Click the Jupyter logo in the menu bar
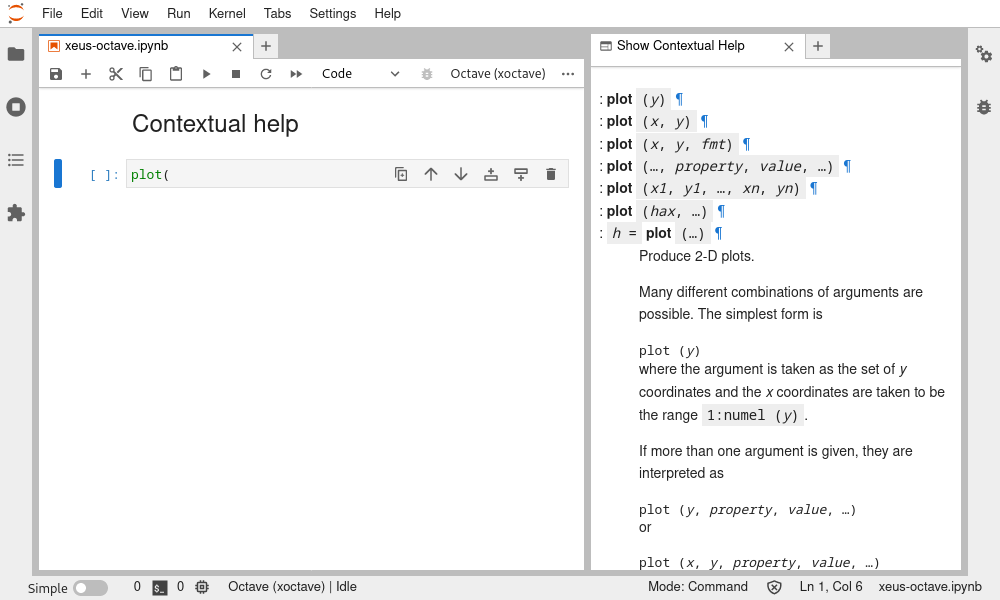The image size is (1000, 600). [x=16, y=13]
